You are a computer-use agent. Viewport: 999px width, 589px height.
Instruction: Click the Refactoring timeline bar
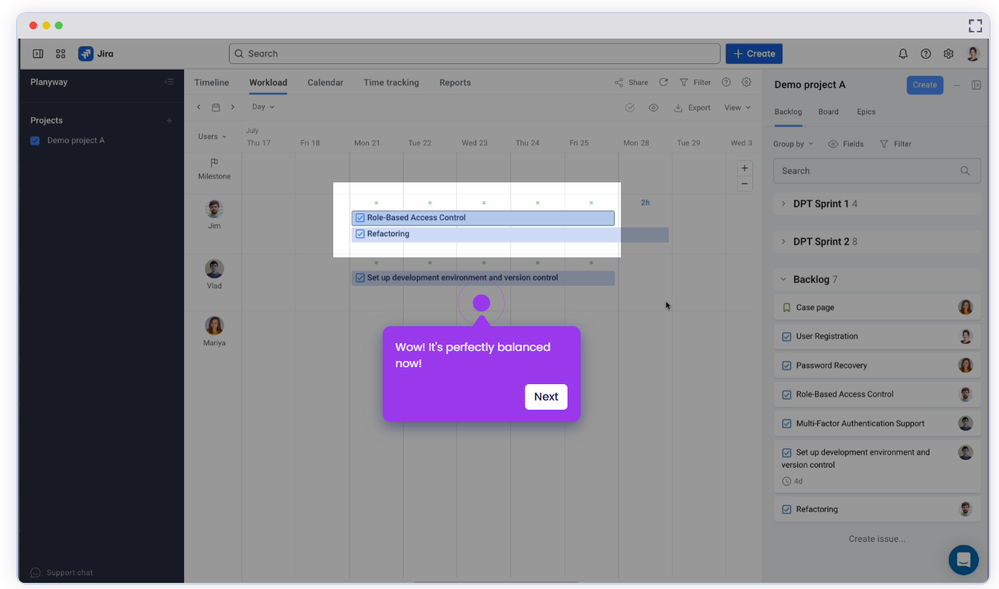[x=510, y=234]
